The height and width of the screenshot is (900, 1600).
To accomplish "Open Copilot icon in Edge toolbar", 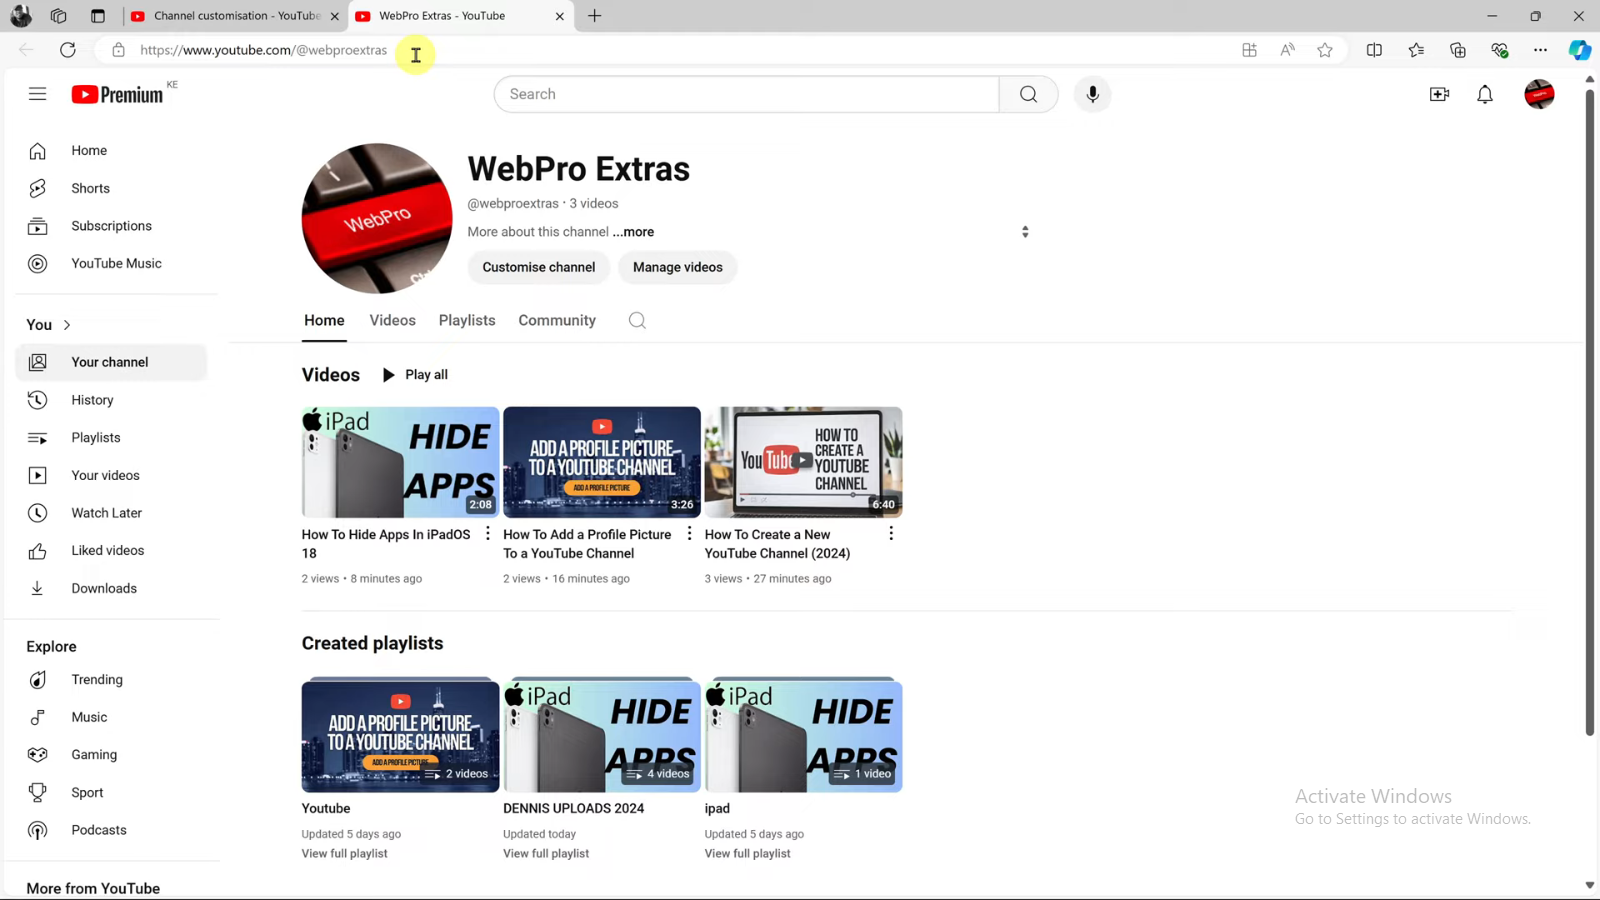I will tap(1579, 50).
